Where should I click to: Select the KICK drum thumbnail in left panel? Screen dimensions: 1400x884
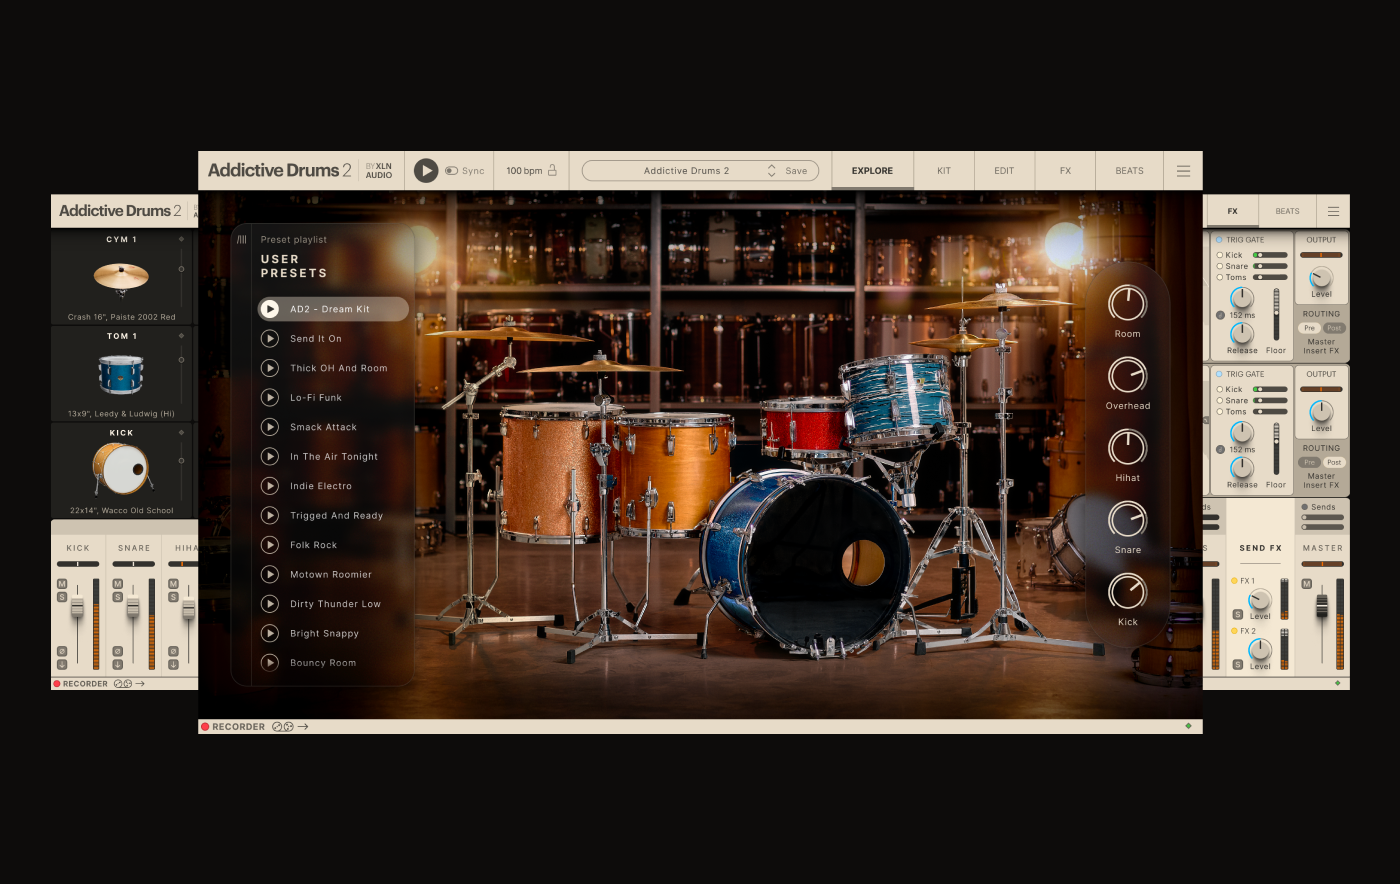(x=121, y=468)
